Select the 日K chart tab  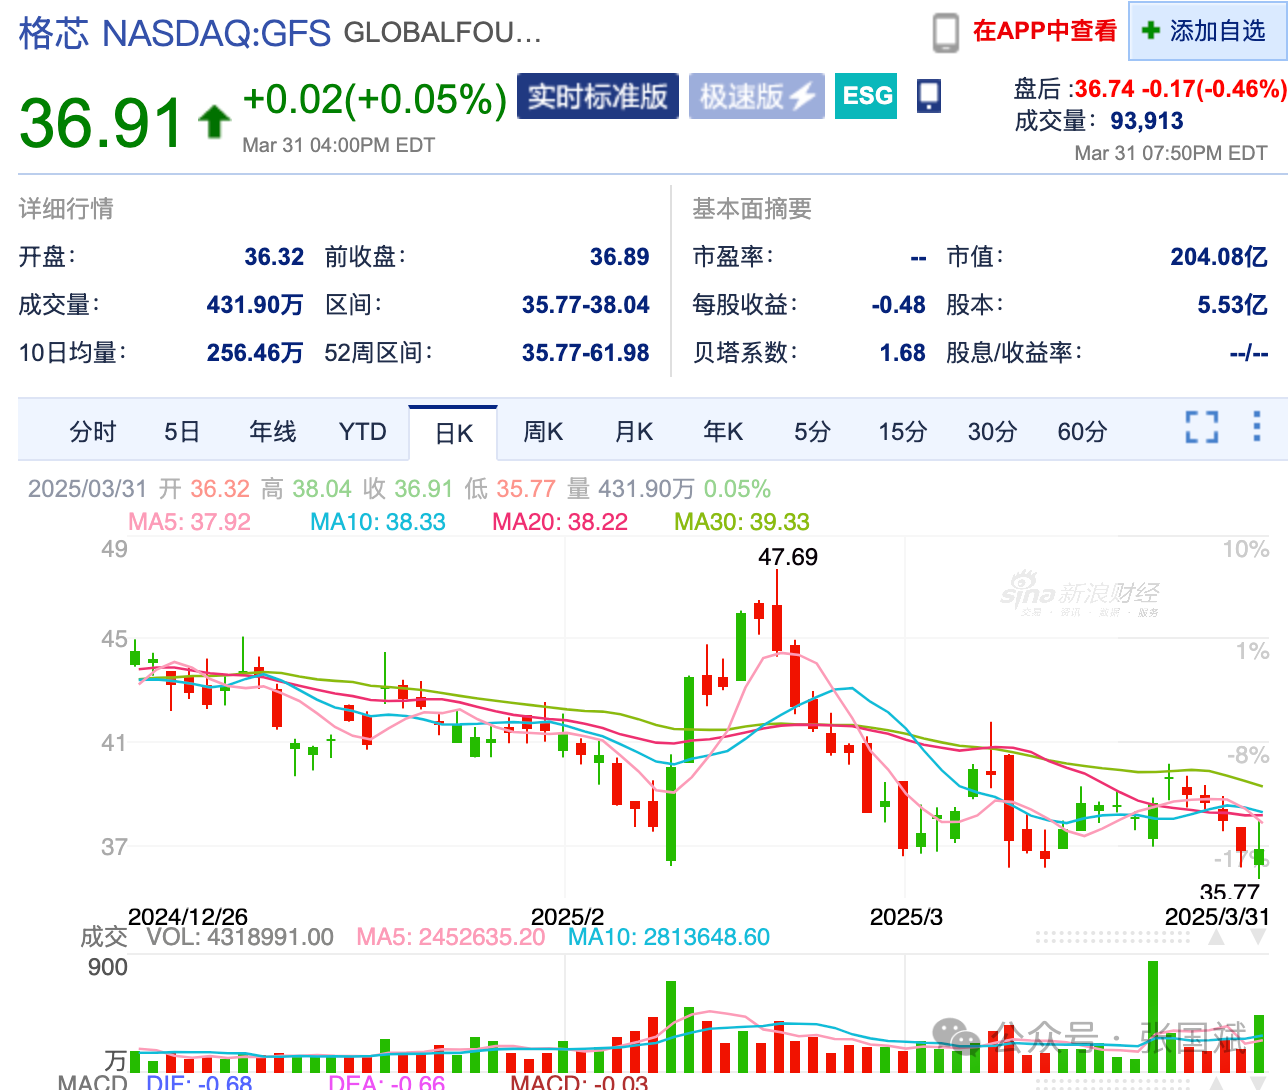[453, 433]
